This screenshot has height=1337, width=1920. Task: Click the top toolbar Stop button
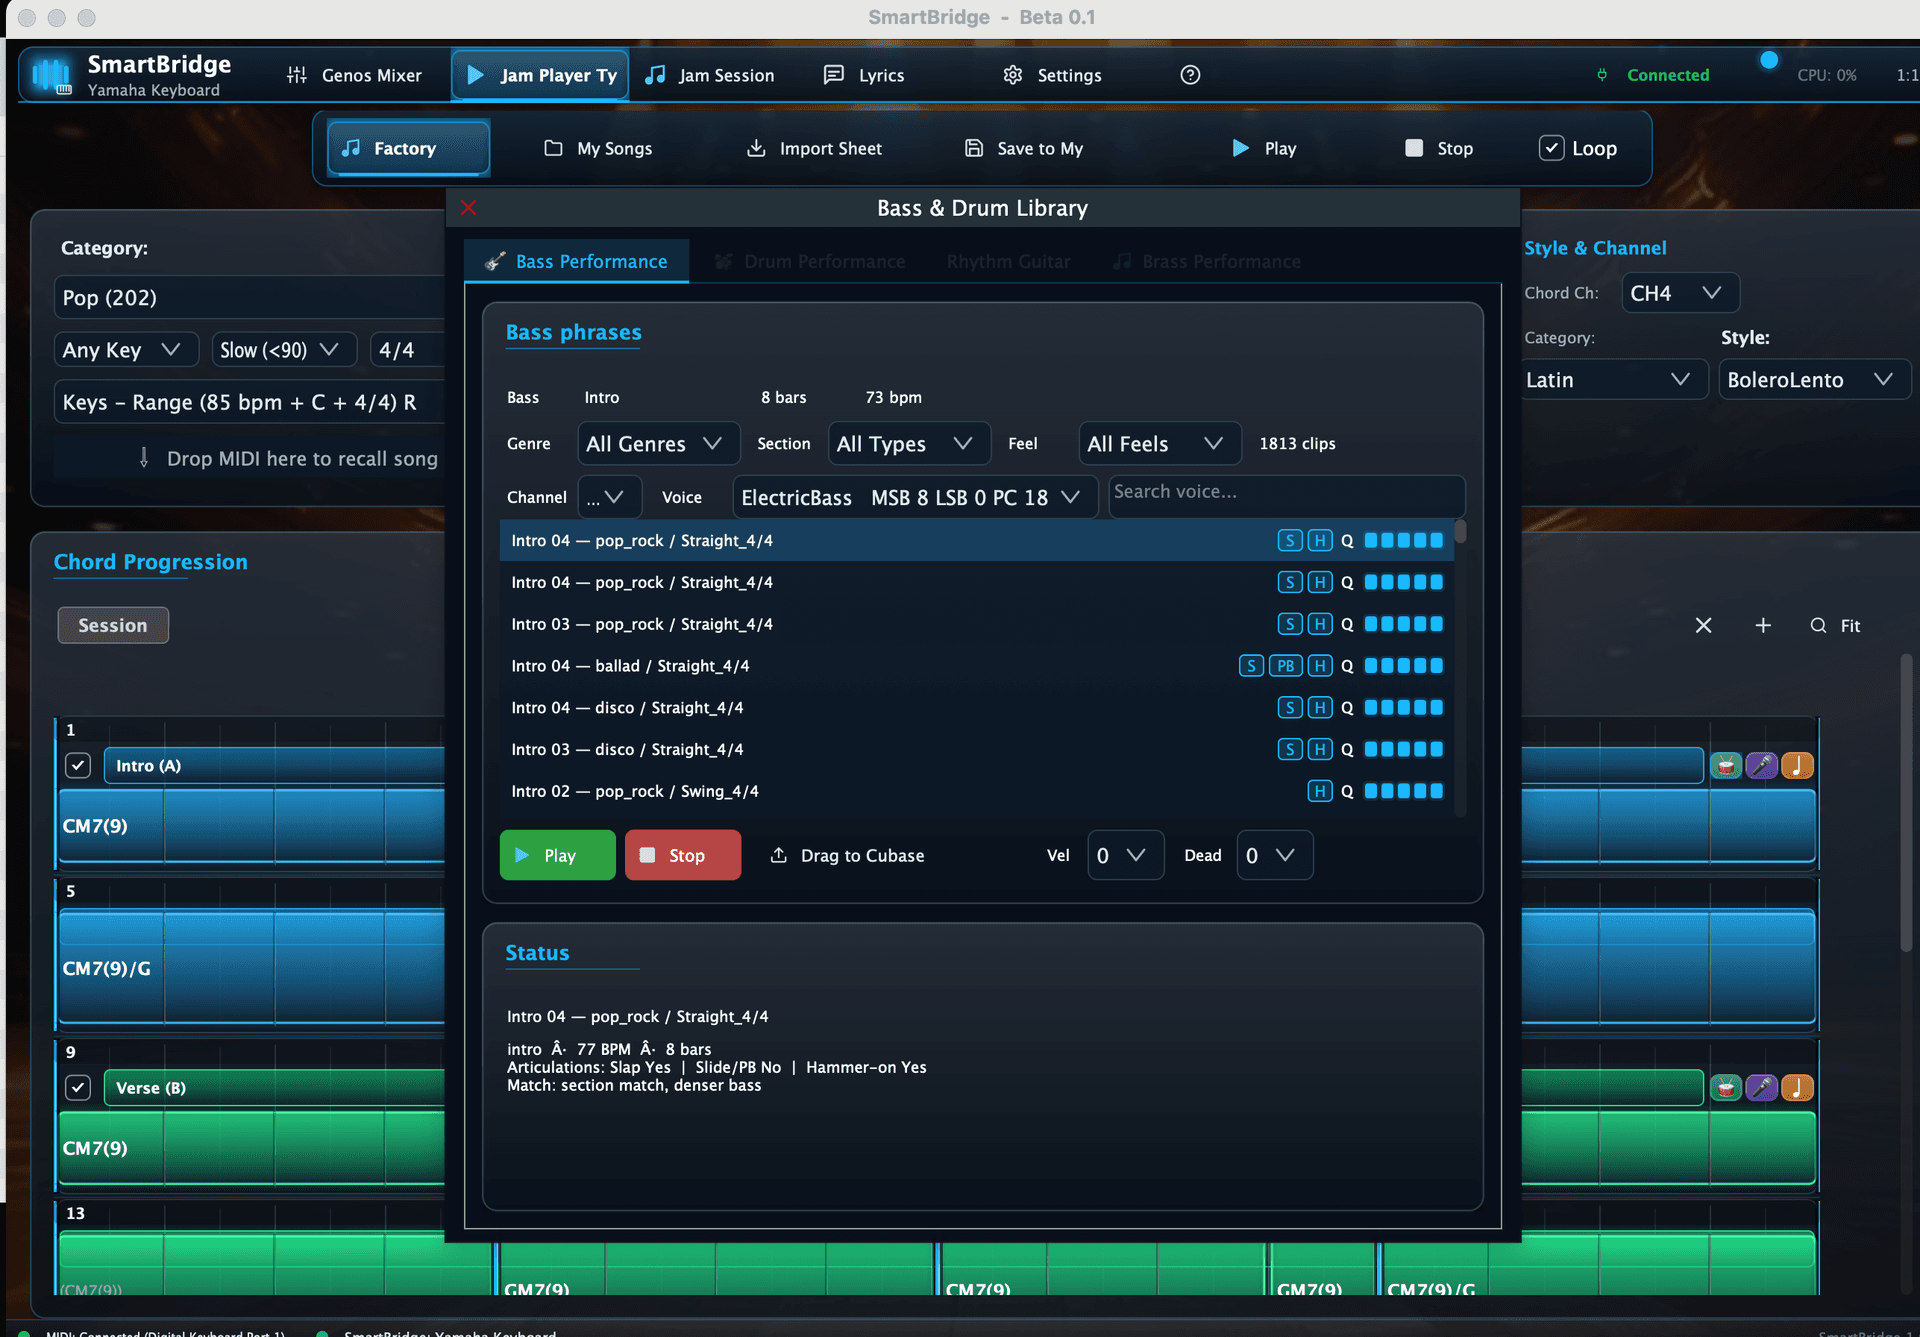pyautogui.click(x=1439, y=148)
